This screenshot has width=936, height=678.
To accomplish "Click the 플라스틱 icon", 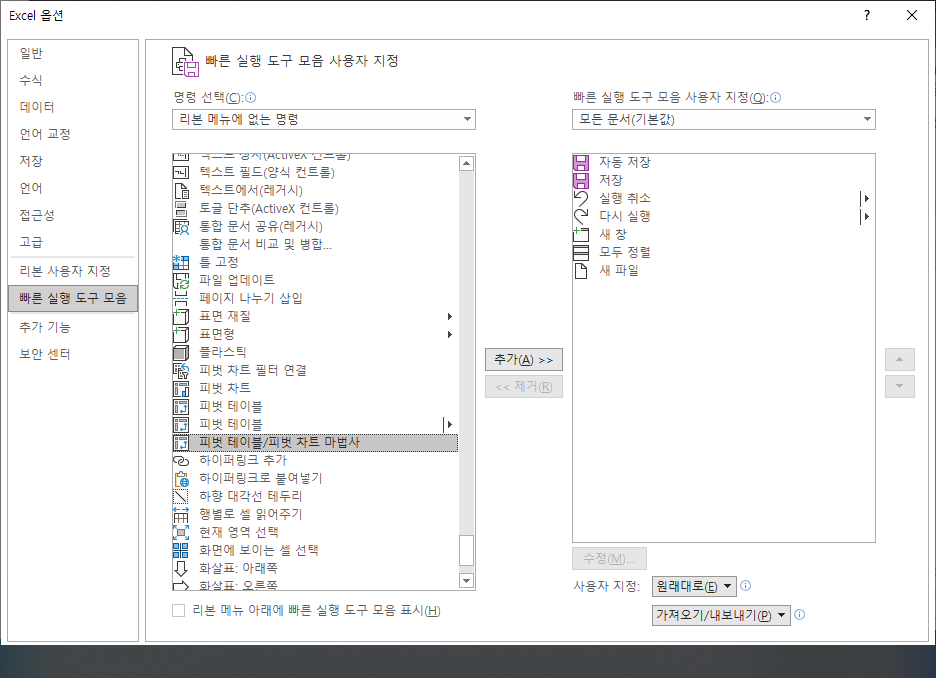I will click(181, 352).
